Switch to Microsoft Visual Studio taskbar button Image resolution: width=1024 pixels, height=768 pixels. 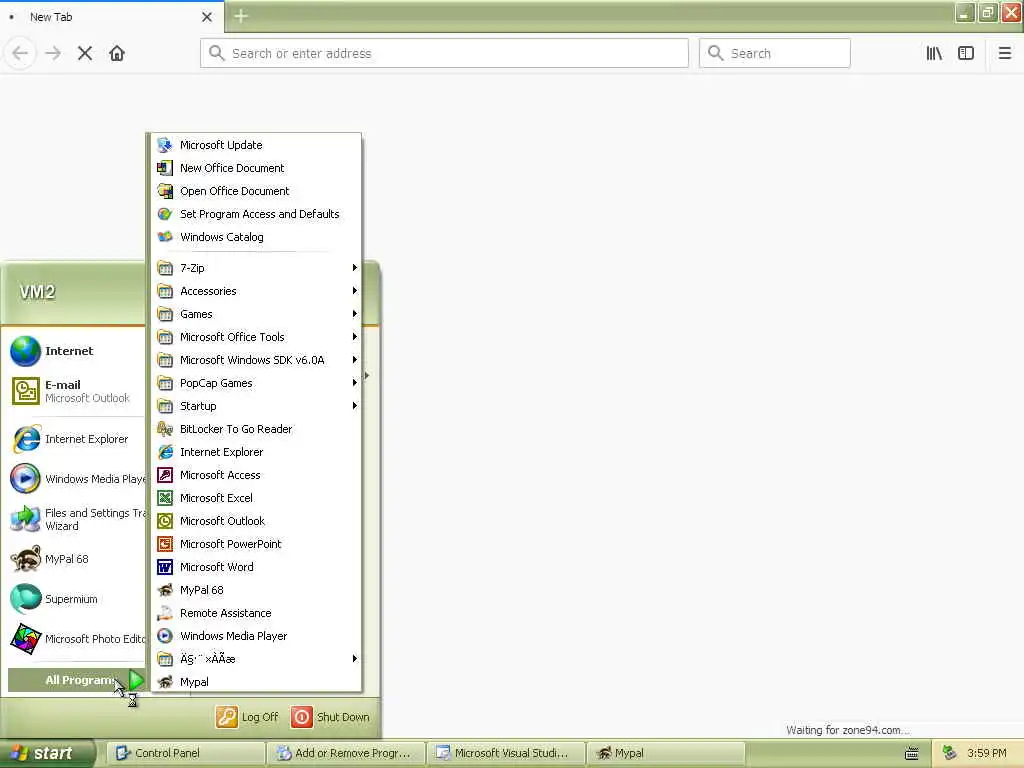pyautogui.click(x=506, y=754)
